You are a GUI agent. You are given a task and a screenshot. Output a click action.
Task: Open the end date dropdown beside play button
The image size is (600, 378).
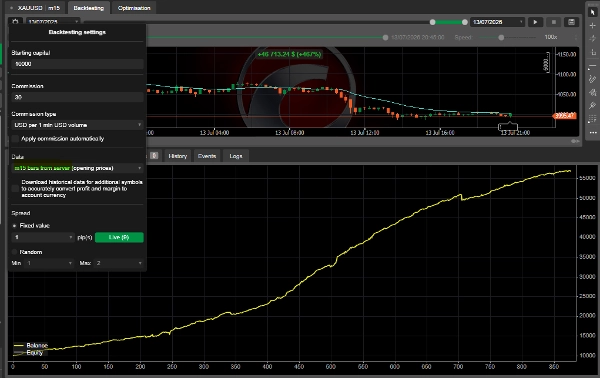click(x=497, y=22)
